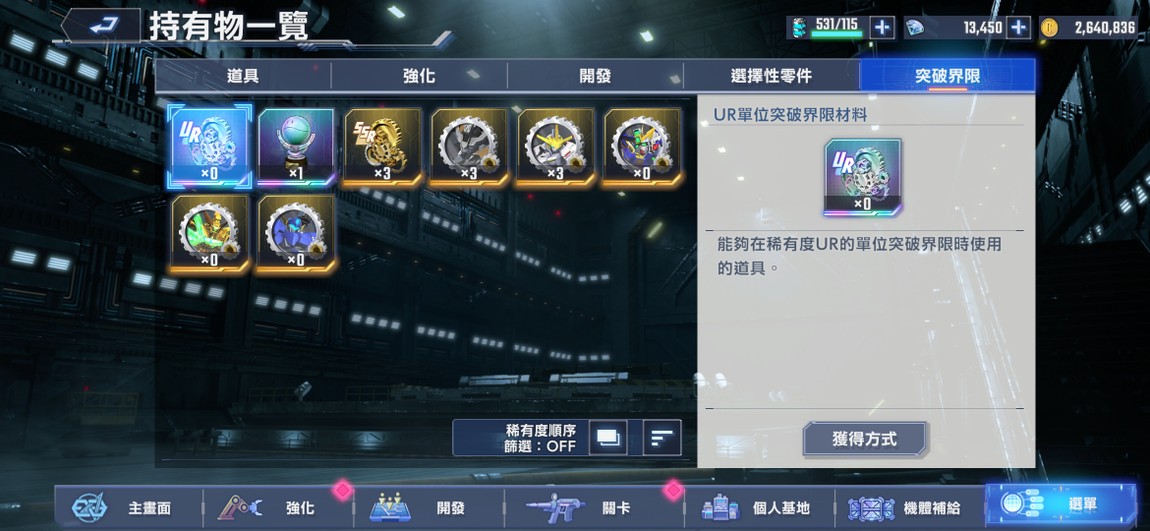This screenshot has width=1150, height=531.
Task: Select the green glowing unit gear item
Action: point(210,234)
